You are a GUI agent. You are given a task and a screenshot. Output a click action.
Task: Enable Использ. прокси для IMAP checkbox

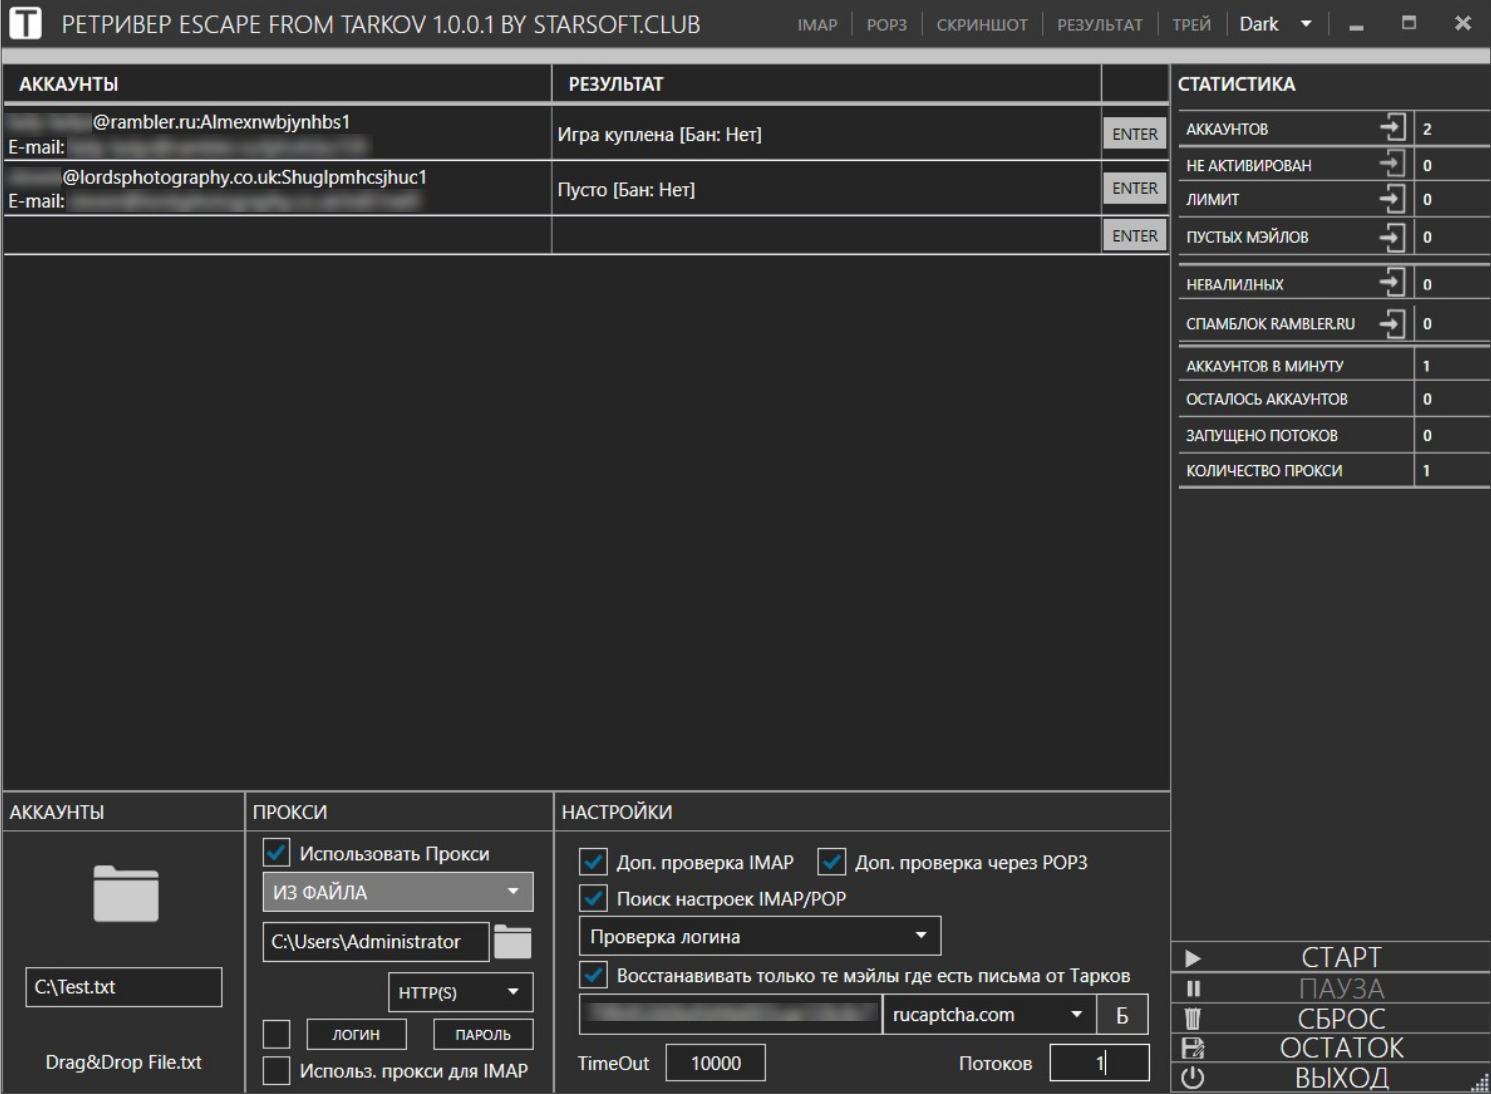277,1070
